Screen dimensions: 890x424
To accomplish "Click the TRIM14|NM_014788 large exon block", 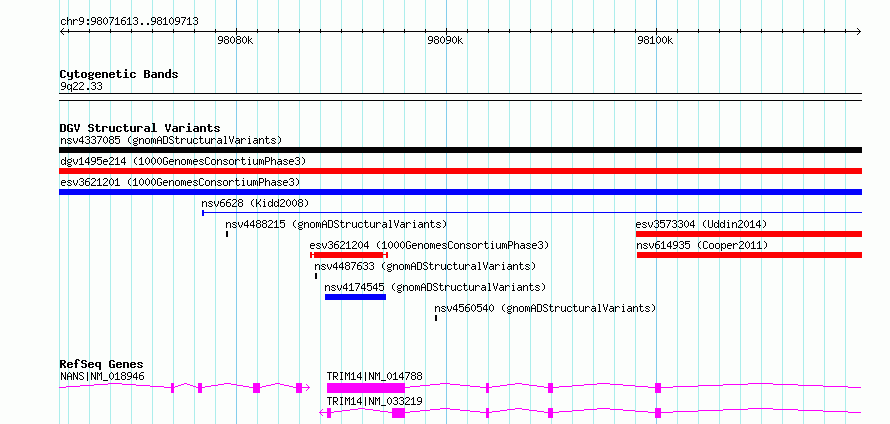I will [366, 388].
